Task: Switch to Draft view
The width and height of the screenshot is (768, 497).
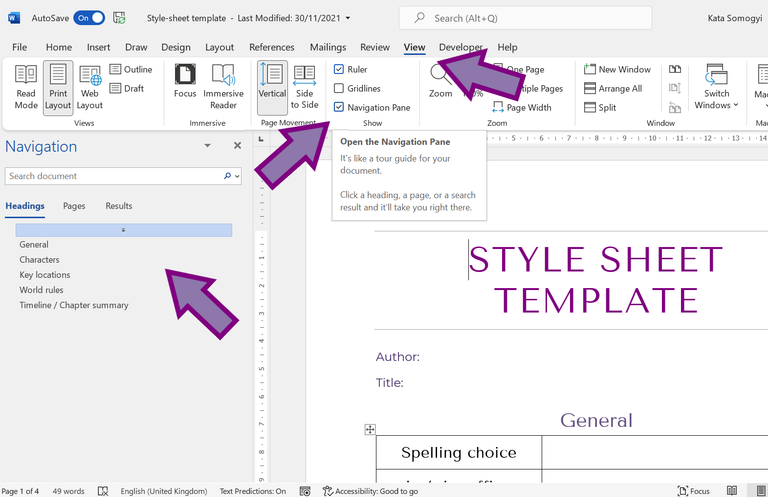Action: (127, 89)
